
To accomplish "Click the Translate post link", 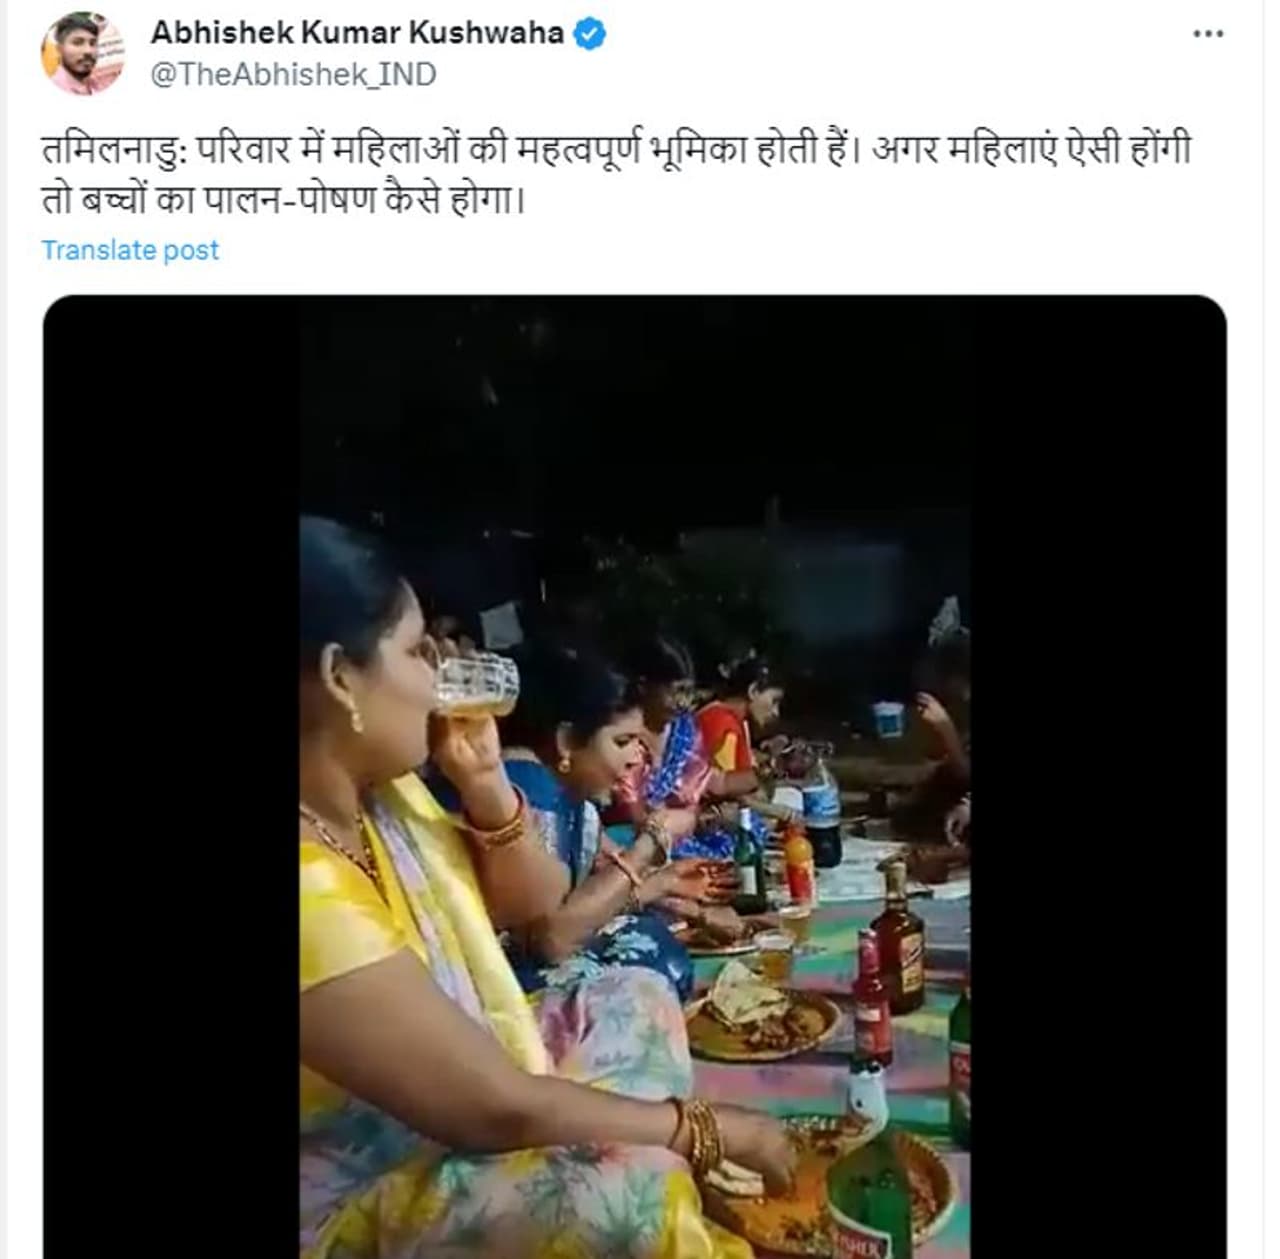I will (130, 250).
